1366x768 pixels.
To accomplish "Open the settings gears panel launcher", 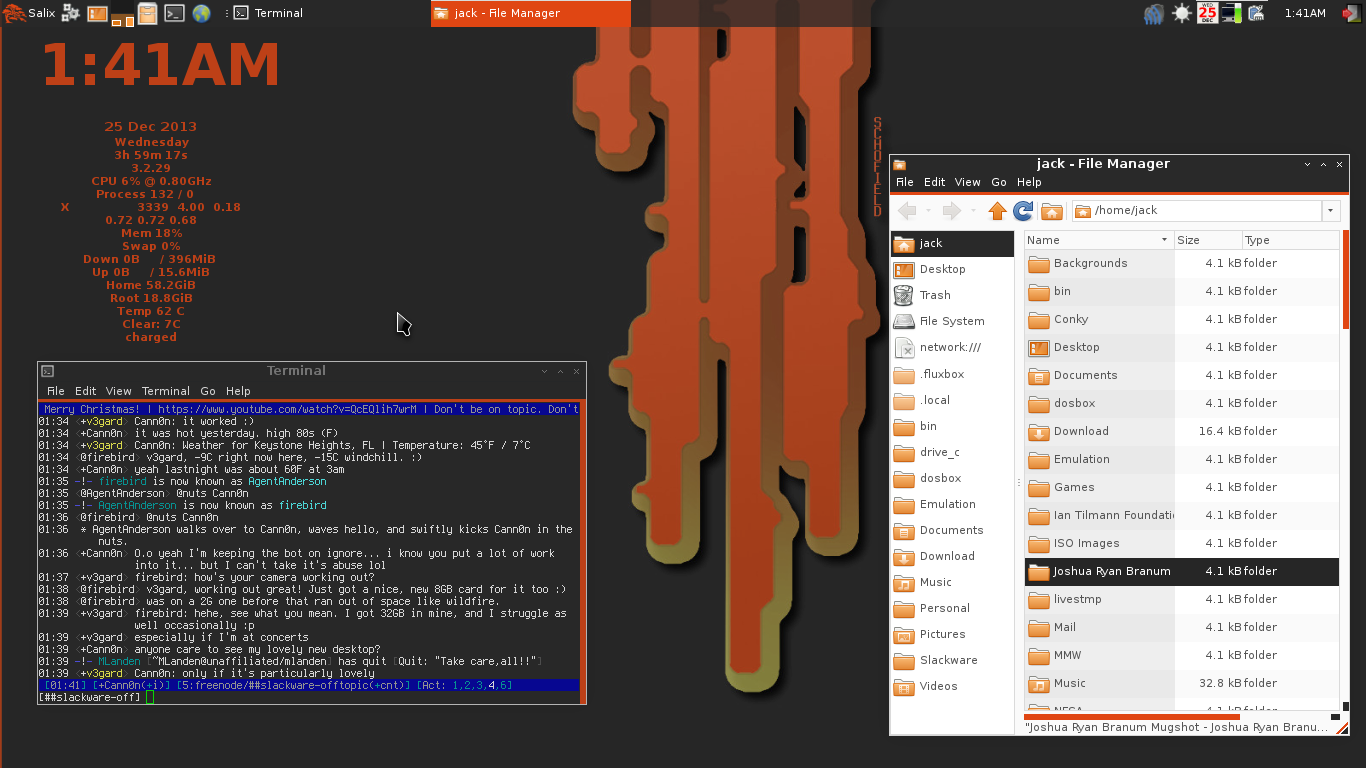I will click(71, 13).
